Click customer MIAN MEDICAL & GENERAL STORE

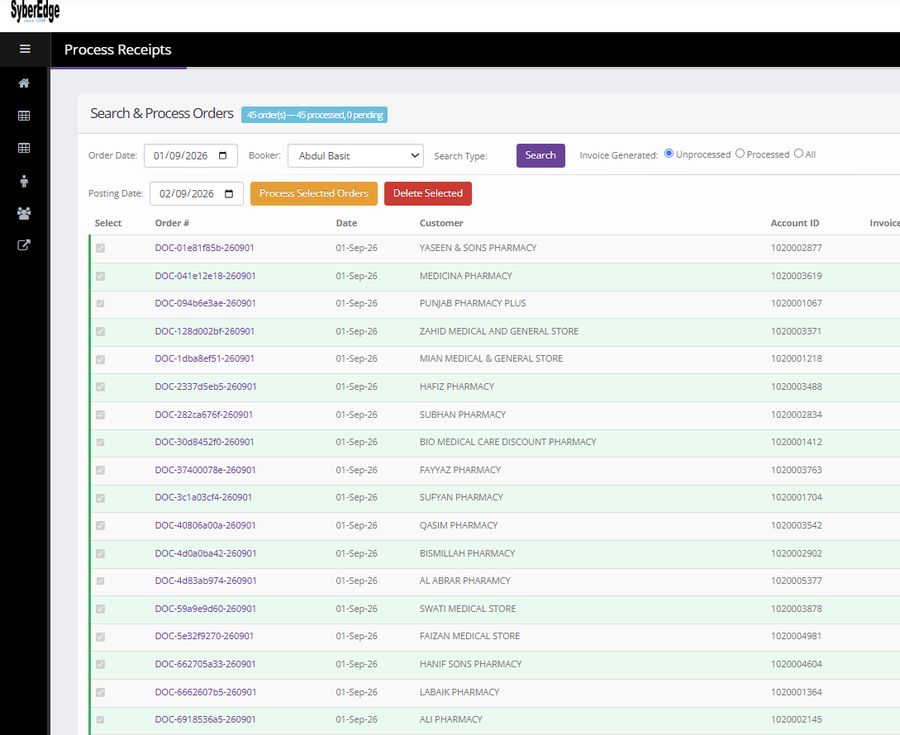click(x=491, y=359)
